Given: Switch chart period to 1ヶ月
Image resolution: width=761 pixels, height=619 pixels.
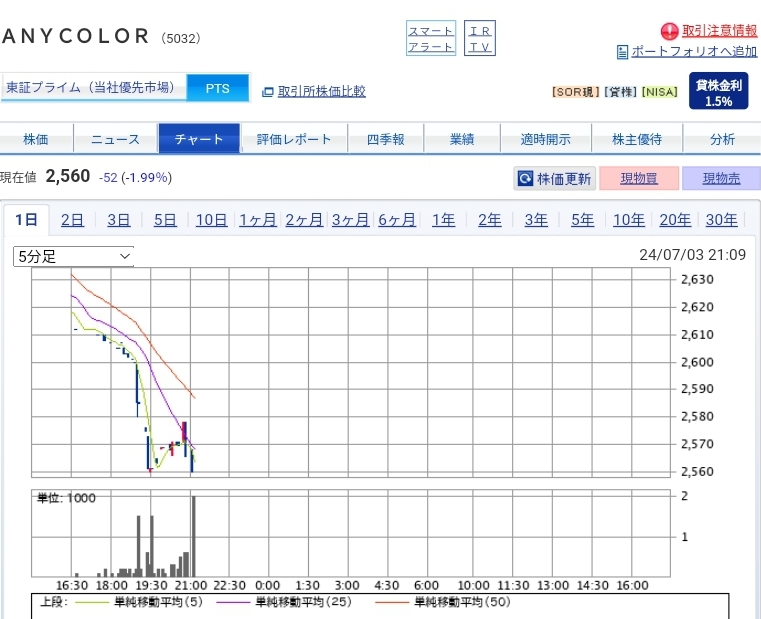Looking at the screenshot, I should [258, 220].
